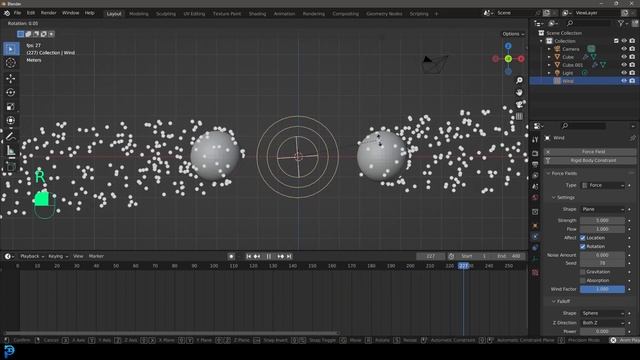Switch to the Geometry Nodes workspace tab

point(384,14)
